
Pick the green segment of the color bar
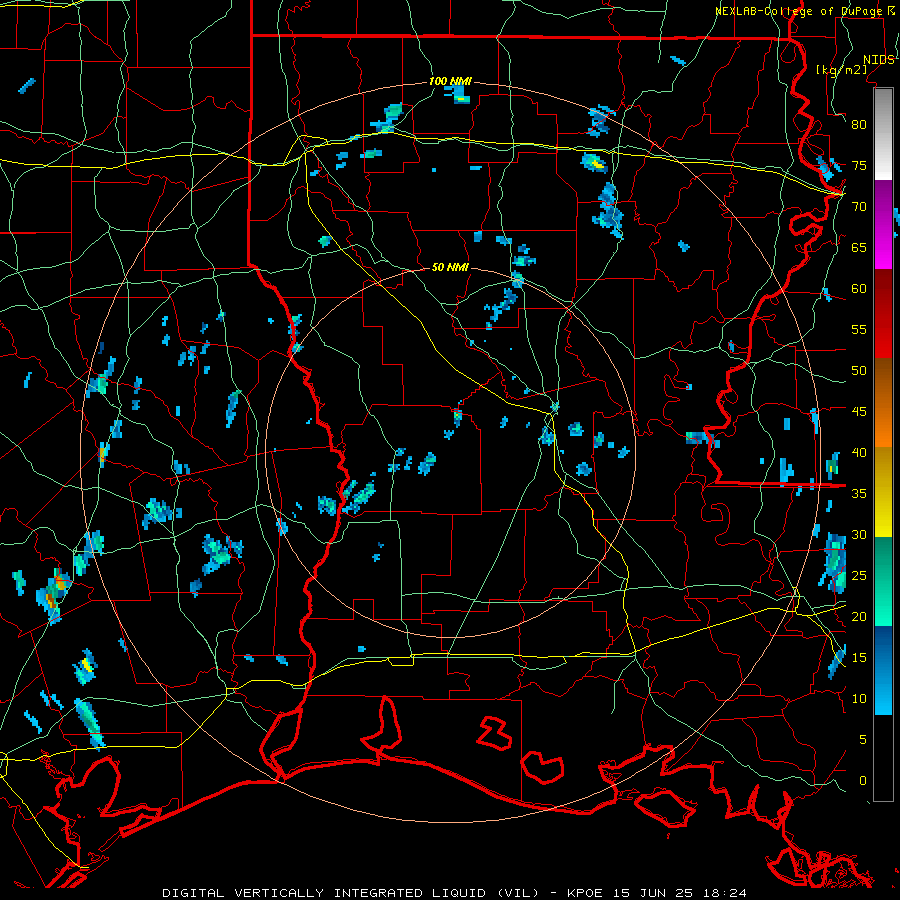click(884, 581)
